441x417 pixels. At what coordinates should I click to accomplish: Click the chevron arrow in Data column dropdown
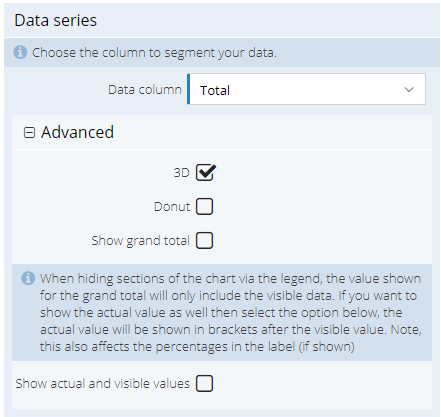point(409,89)
